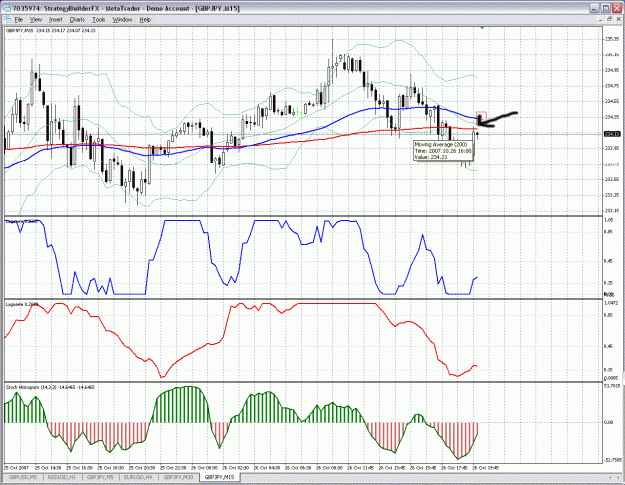
Task: Click the 26 Oct 08:00 time label
Action: coord(329,467)
